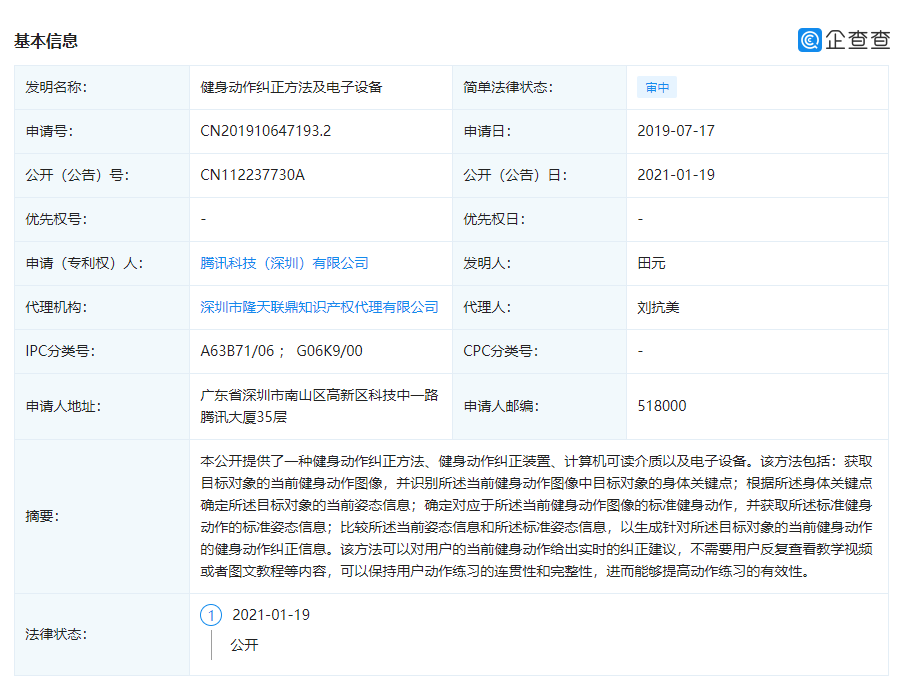The width and height of the screenshot is (898, 679).
Task: Select the publication number CN112237730A
Action: pyautogui.click(x=252, y=175)
